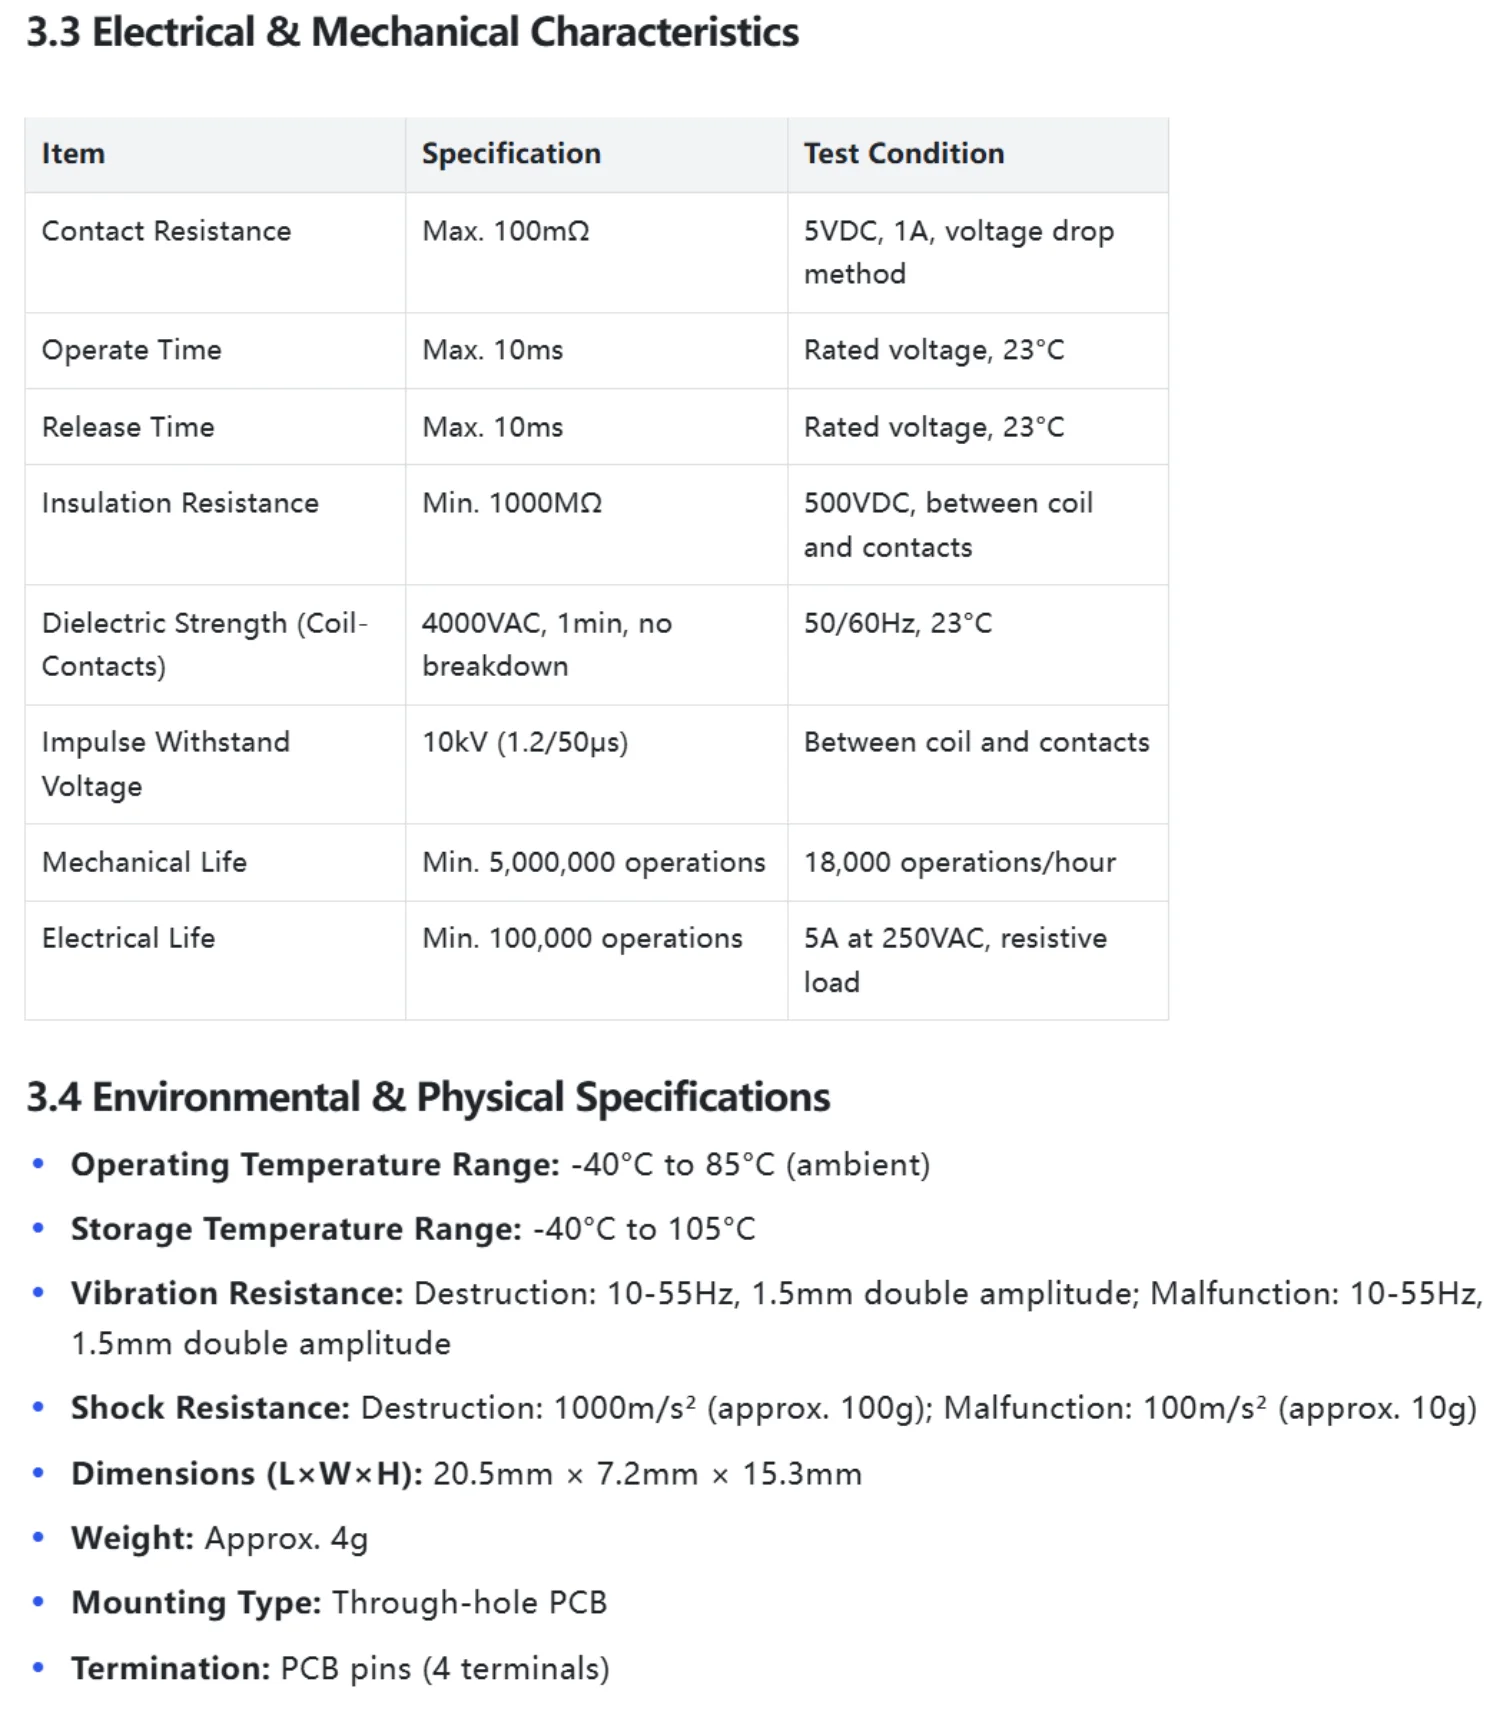Click the '3.3 Electrical & Mechanical Characteristics' heading
Image resolution: width=1500 pixels, height=1715 pixels.
click(x=412, y=32)
